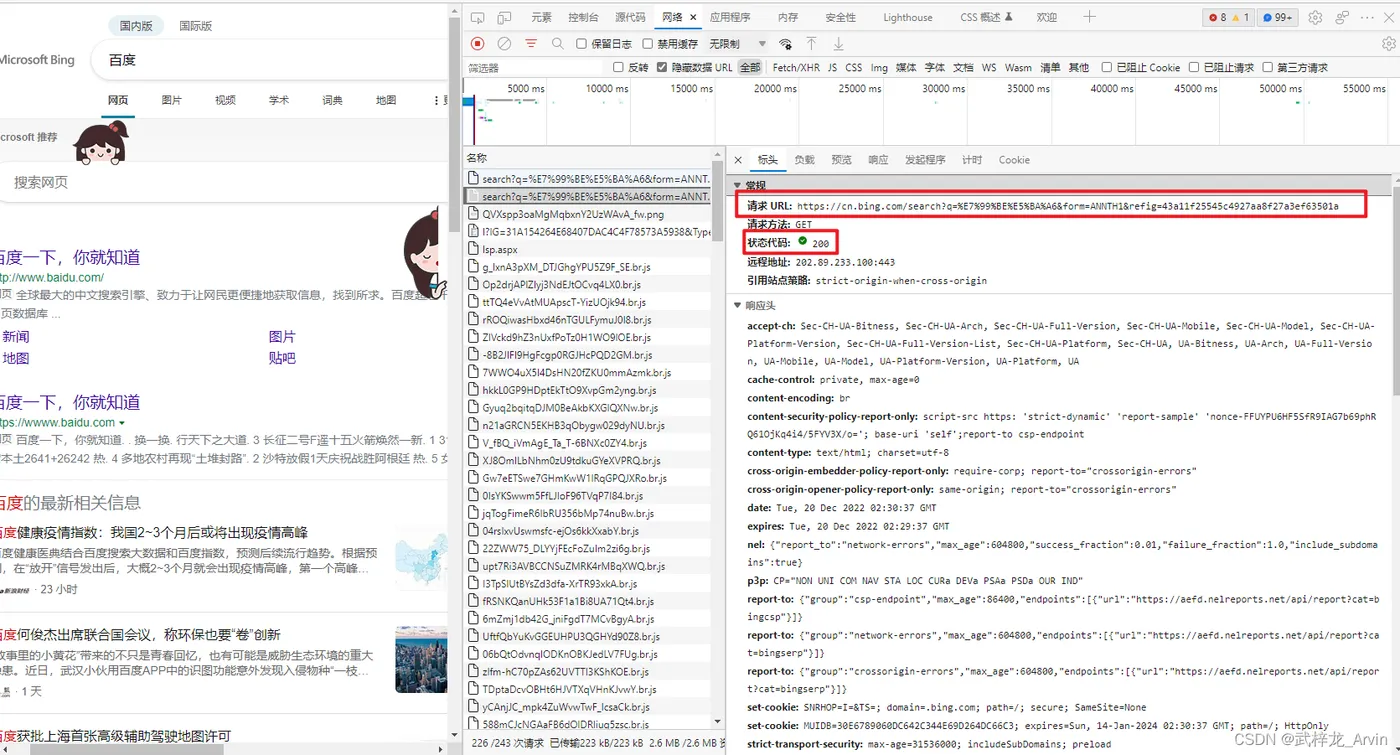The width and height of the screenshot is (1400, 755).
Task: Open the 源代码 DevTools tab
Action: pos(630,17)
